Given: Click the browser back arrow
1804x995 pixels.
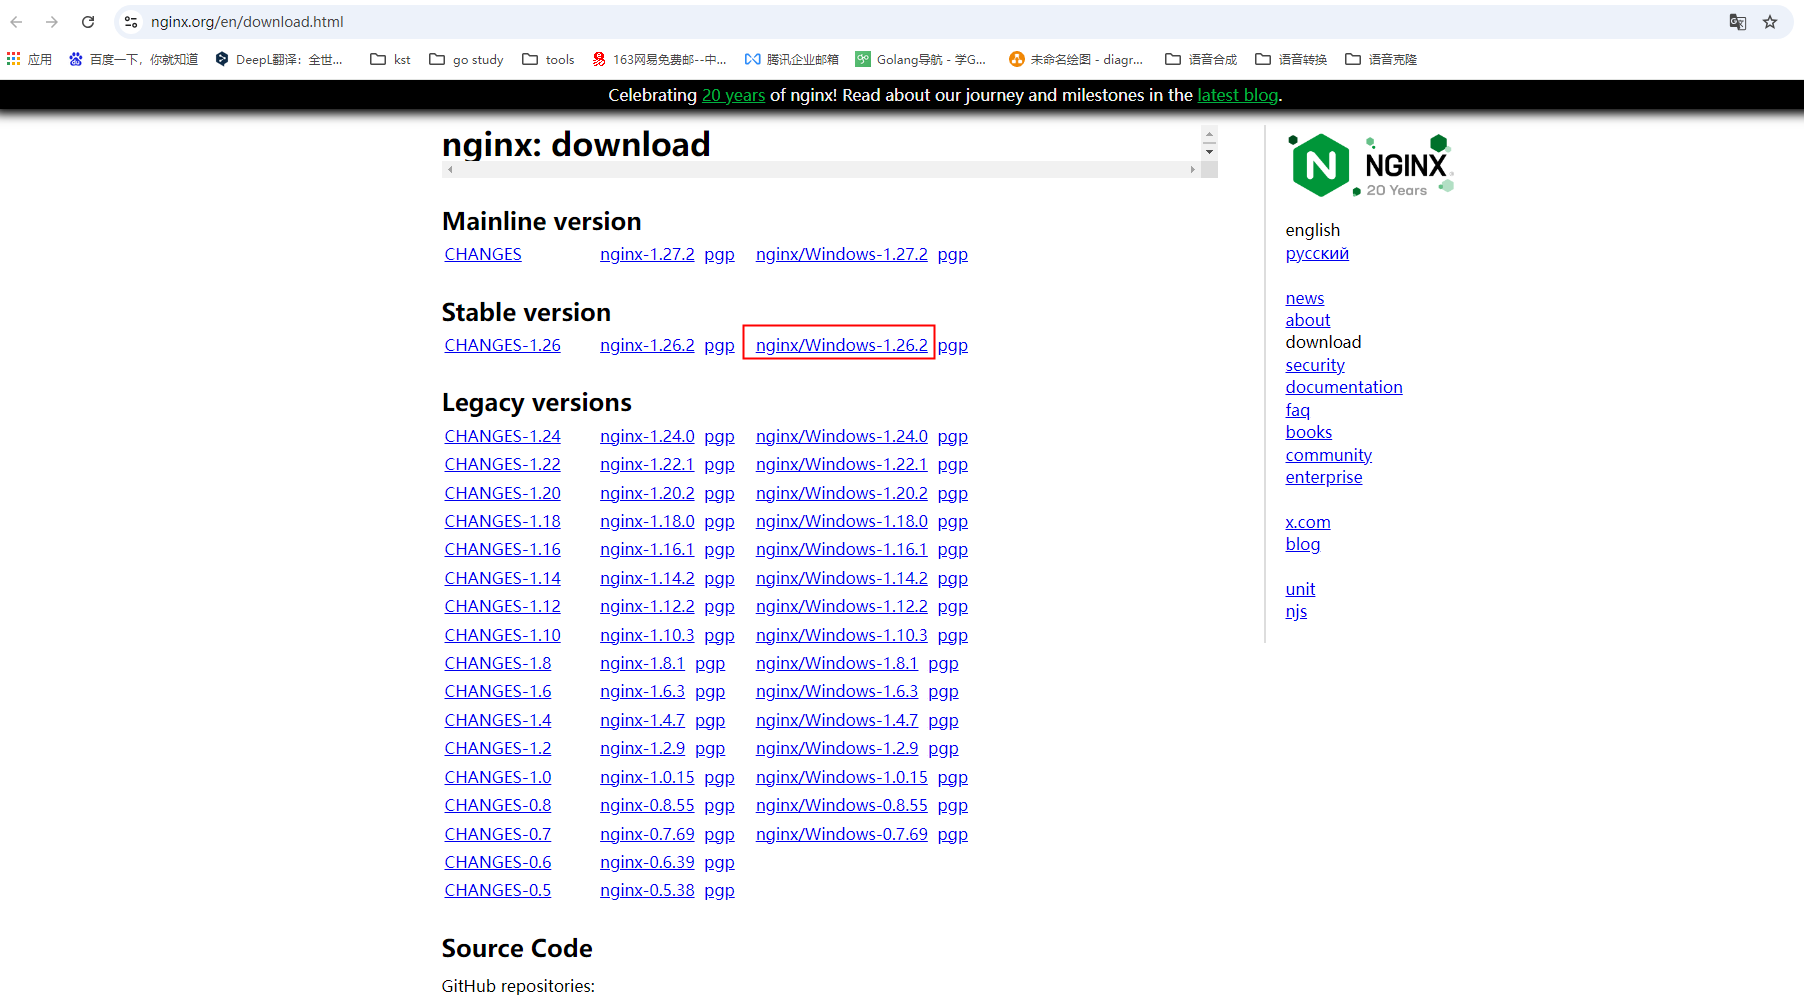Looking at the screenshot, I should click(x=17, y=22).
